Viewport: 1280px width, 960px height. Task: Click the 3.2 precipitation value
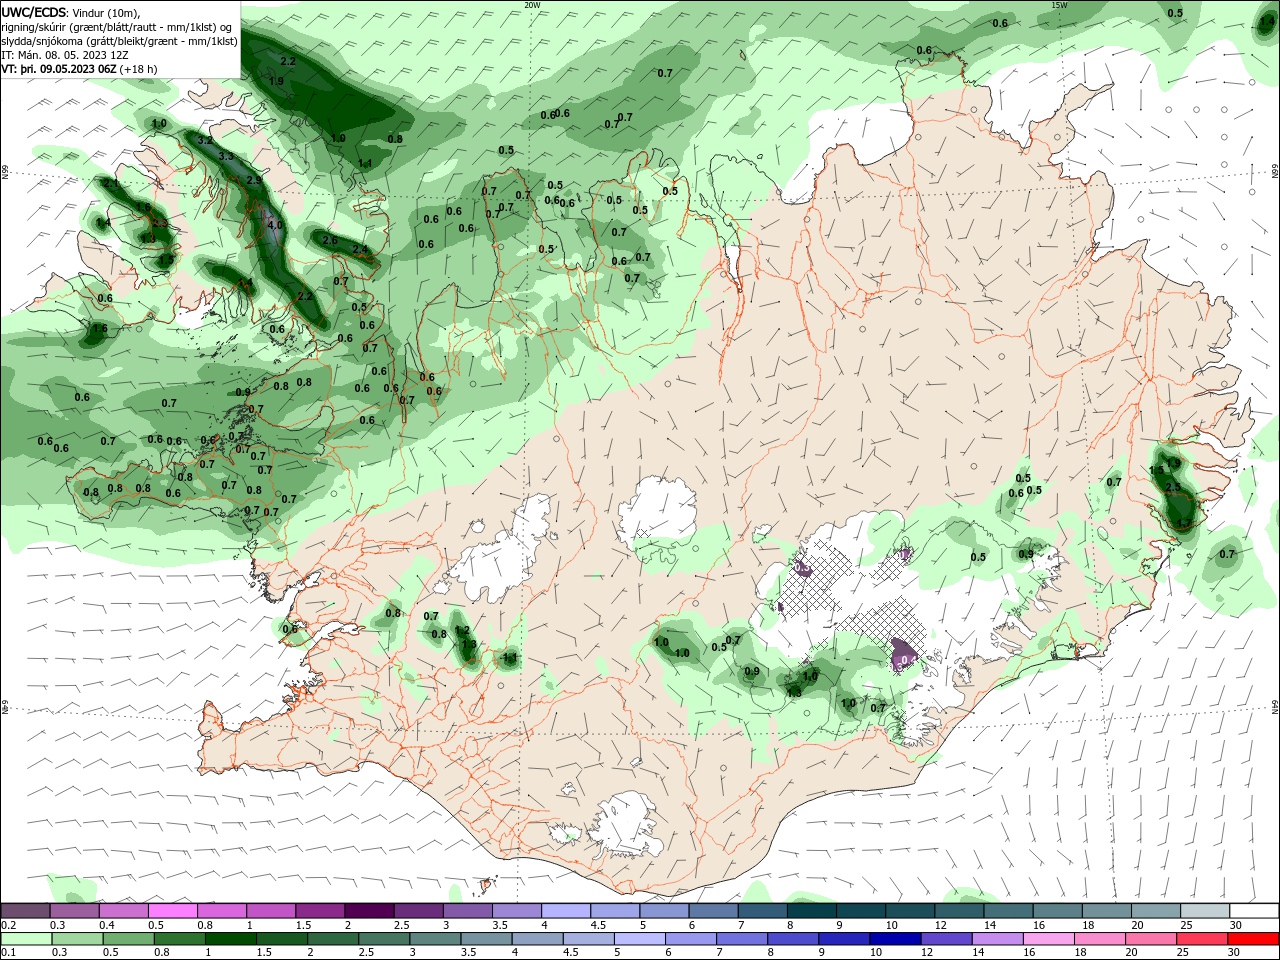click(205, 140)
